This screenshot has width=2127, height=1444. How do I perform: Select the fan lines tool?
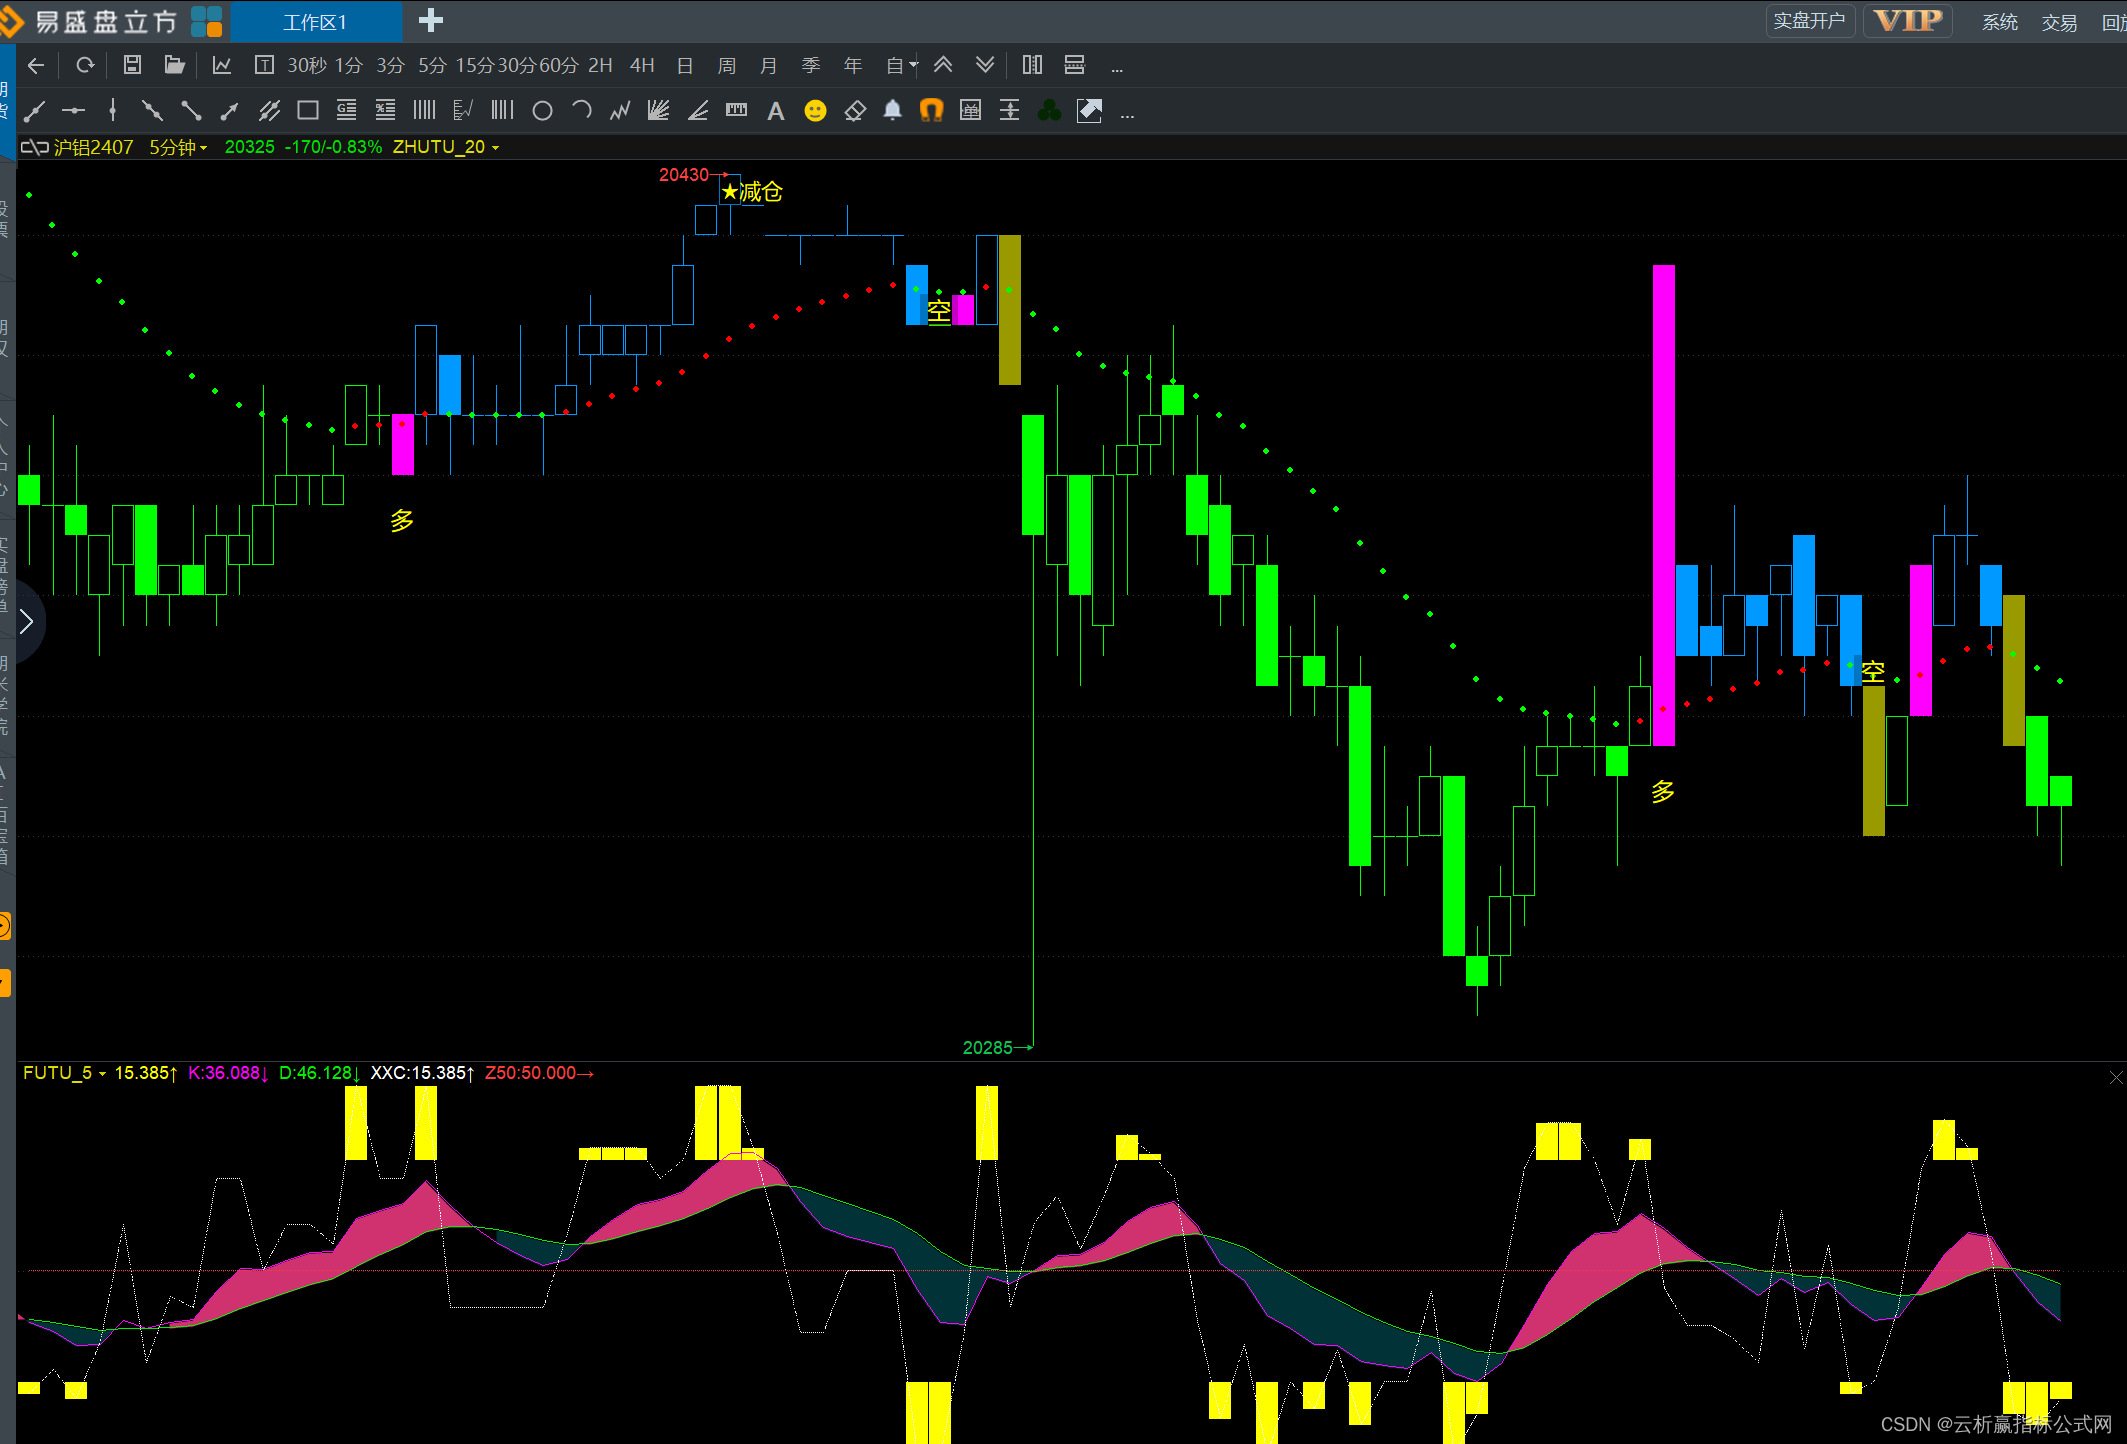click(x=658, y=111)
